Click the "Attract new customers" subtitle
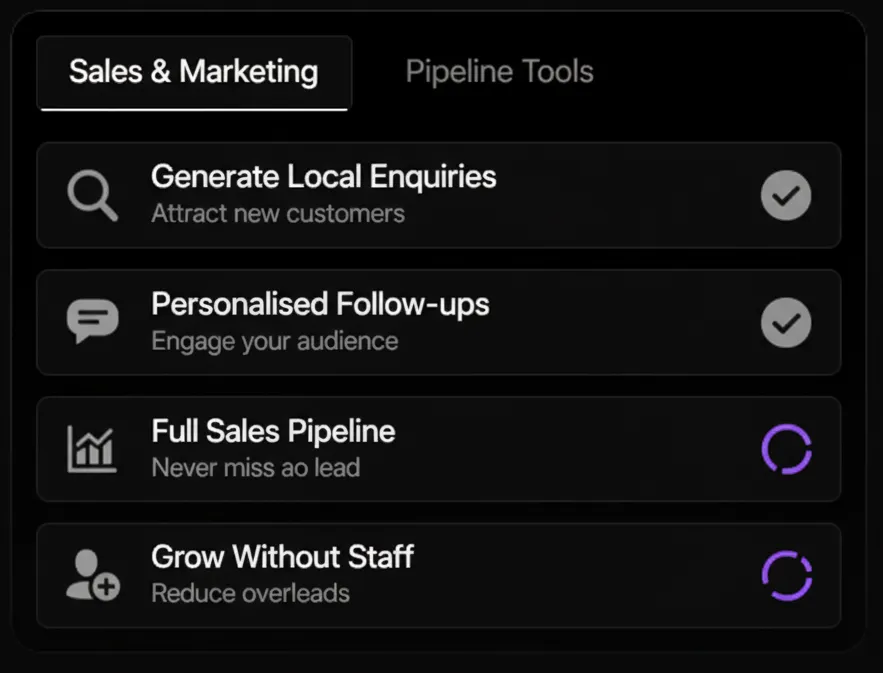The height and width of the screenshot is (673, 883). (278, 213)
